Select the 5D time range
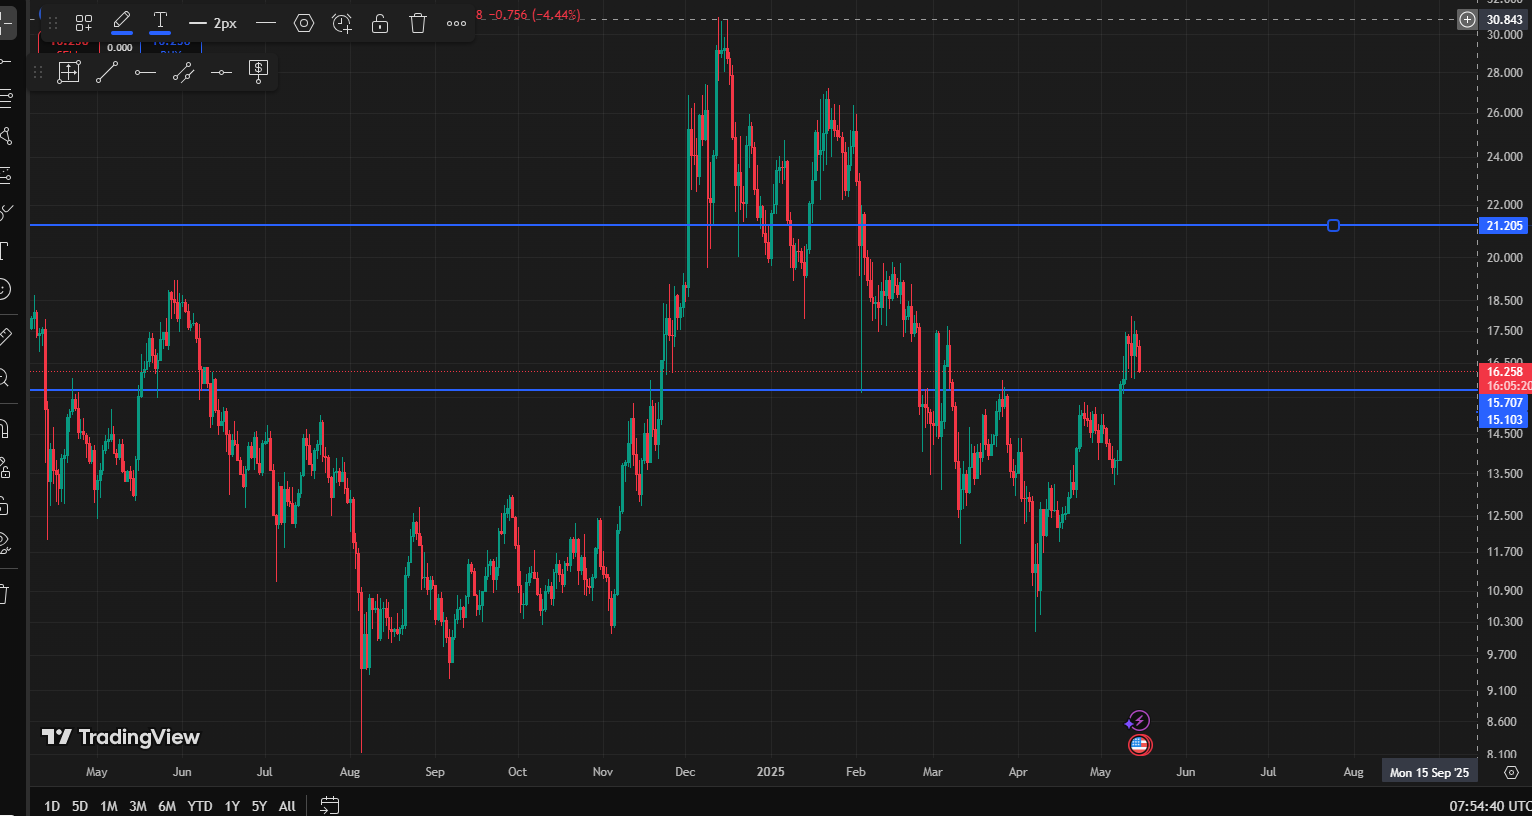Image resolution: width=1532 pixels, height=816 pixels. pos(80,806)
